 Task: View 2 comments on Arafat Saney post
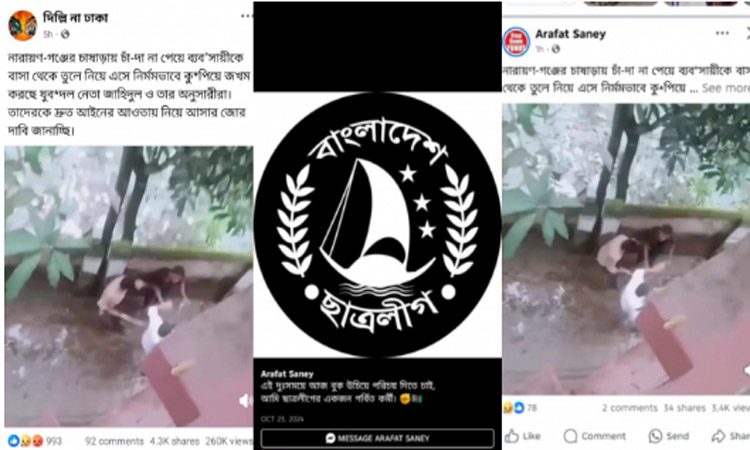[629, 408]
